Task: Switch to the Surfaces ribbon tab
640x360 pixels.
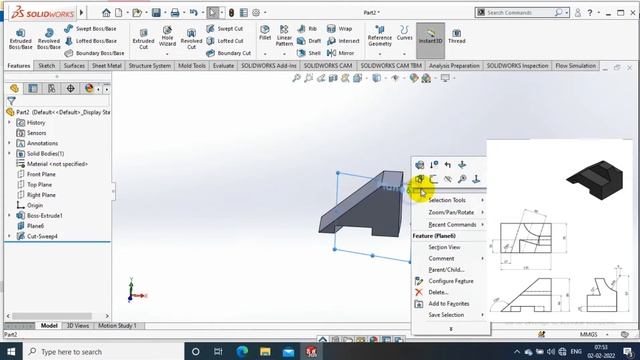Action: pyautogui.click(x=74, y=66)
